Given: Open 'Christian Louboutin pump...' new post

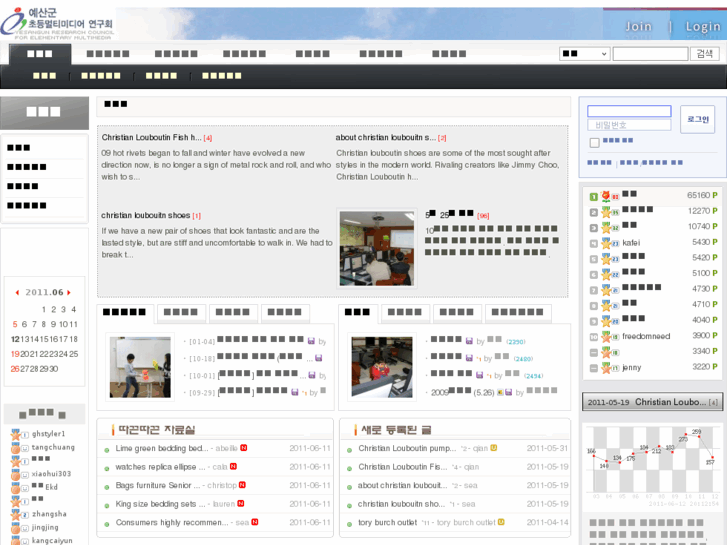Looking at the screenshot, I should (407, 448).
